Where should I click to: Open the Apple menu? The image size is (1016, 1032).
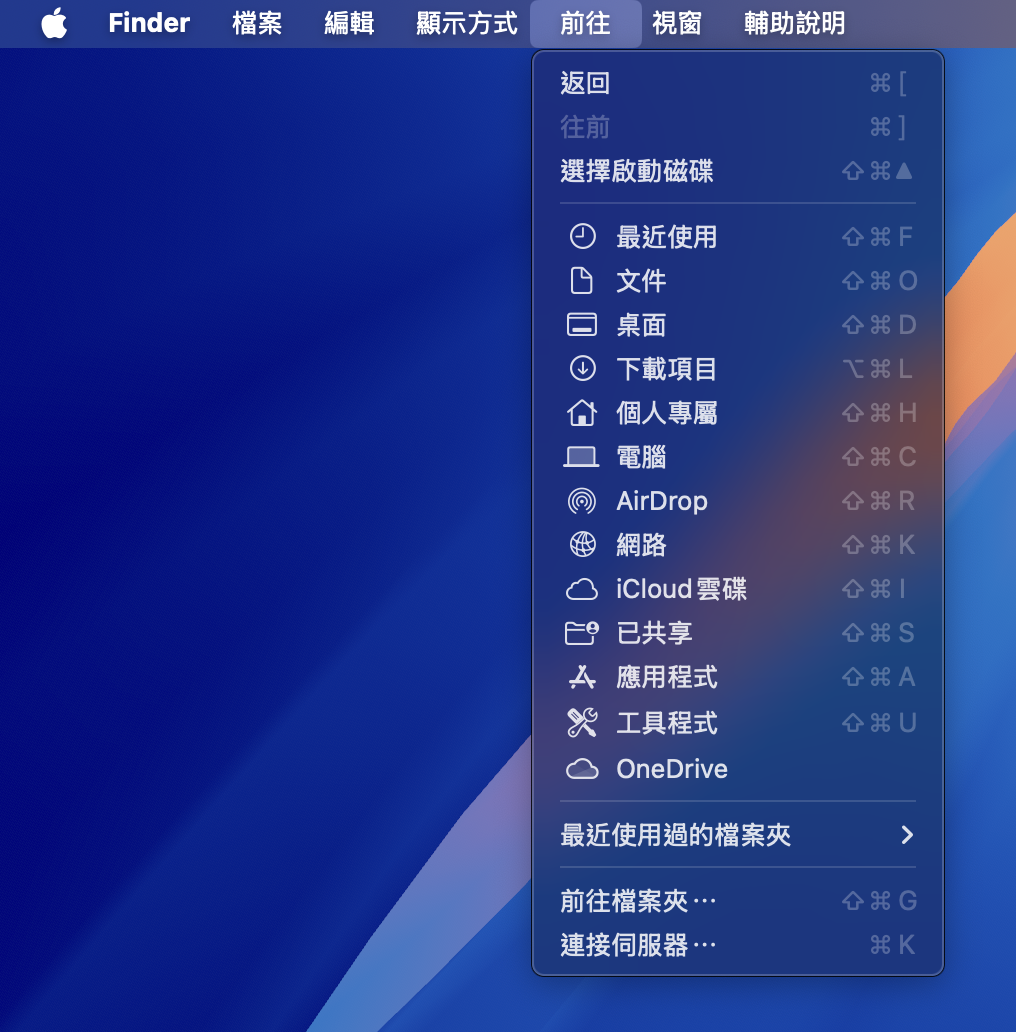[x=54, y=24]
